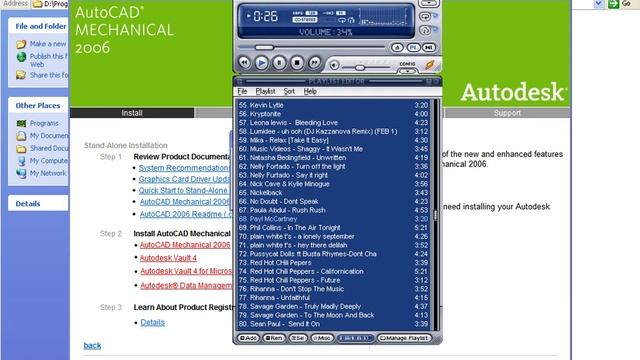Screen dimensions: 640x360
Task: Click Winamp volume slider knob
Action: [360, 67]
